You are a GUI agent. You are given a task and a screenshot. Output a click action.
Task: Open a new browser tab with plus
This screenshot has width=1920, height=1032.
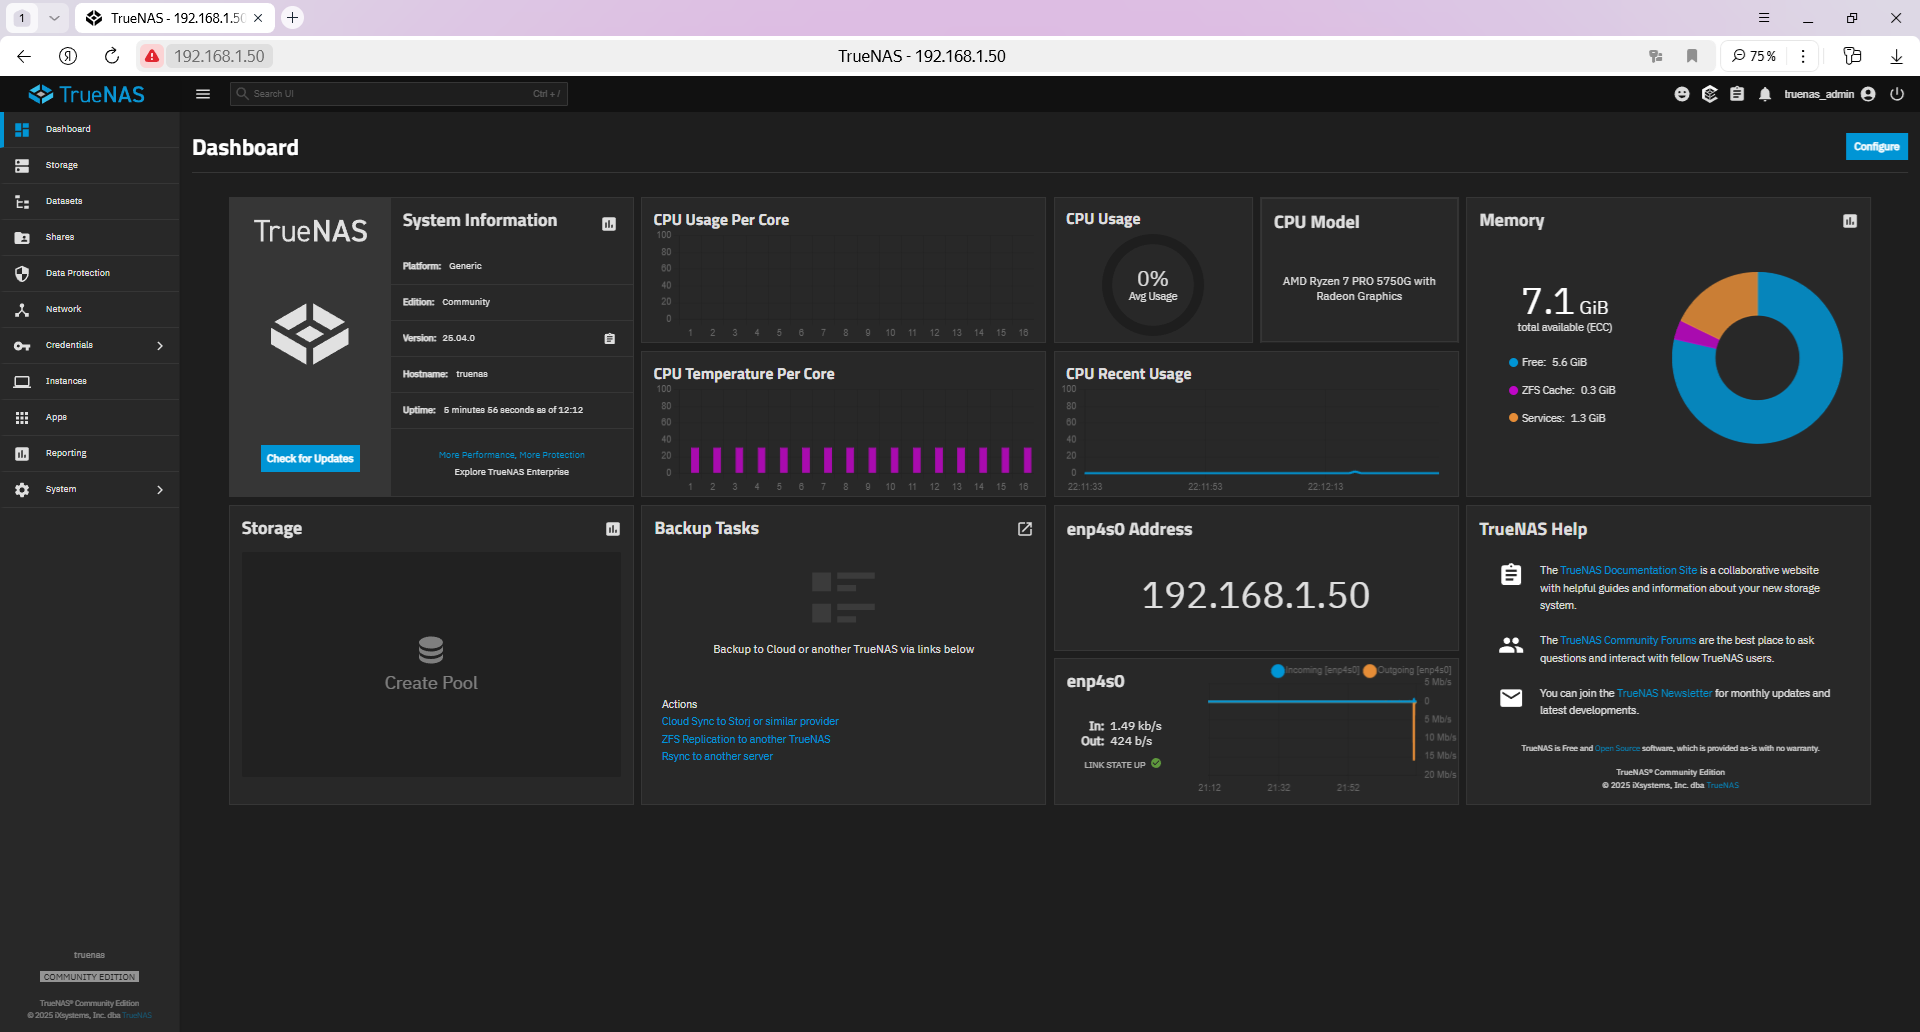tap(292, 17)
